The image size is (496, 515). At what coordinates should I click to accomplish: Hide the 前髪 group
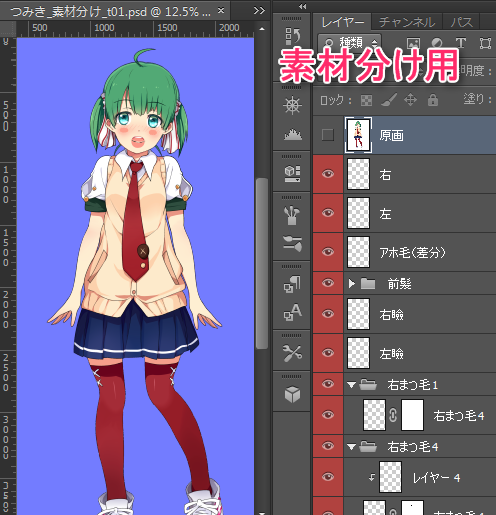[328, 283]
